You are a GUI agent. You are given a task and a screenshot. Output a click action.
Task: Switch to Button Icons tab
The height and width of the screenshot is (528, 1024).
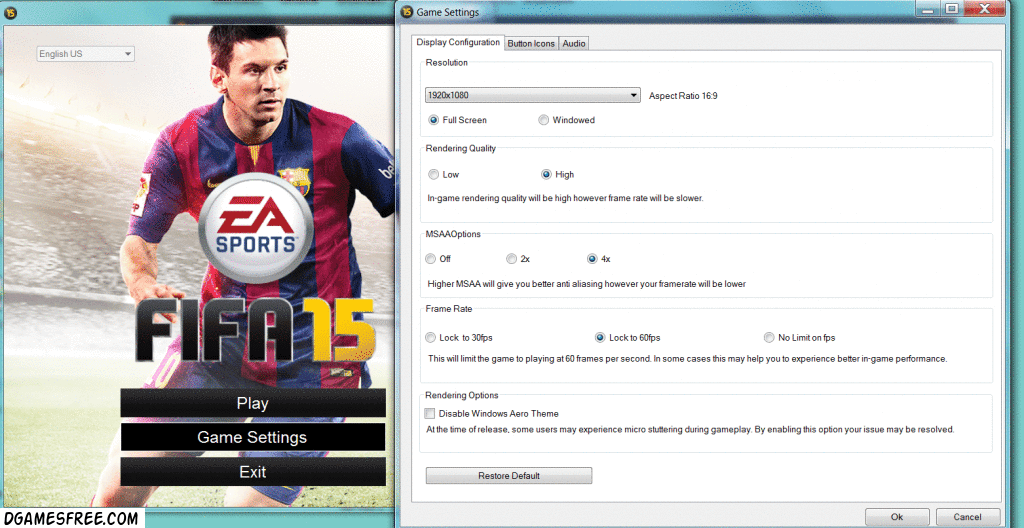[x=531, y=43]
